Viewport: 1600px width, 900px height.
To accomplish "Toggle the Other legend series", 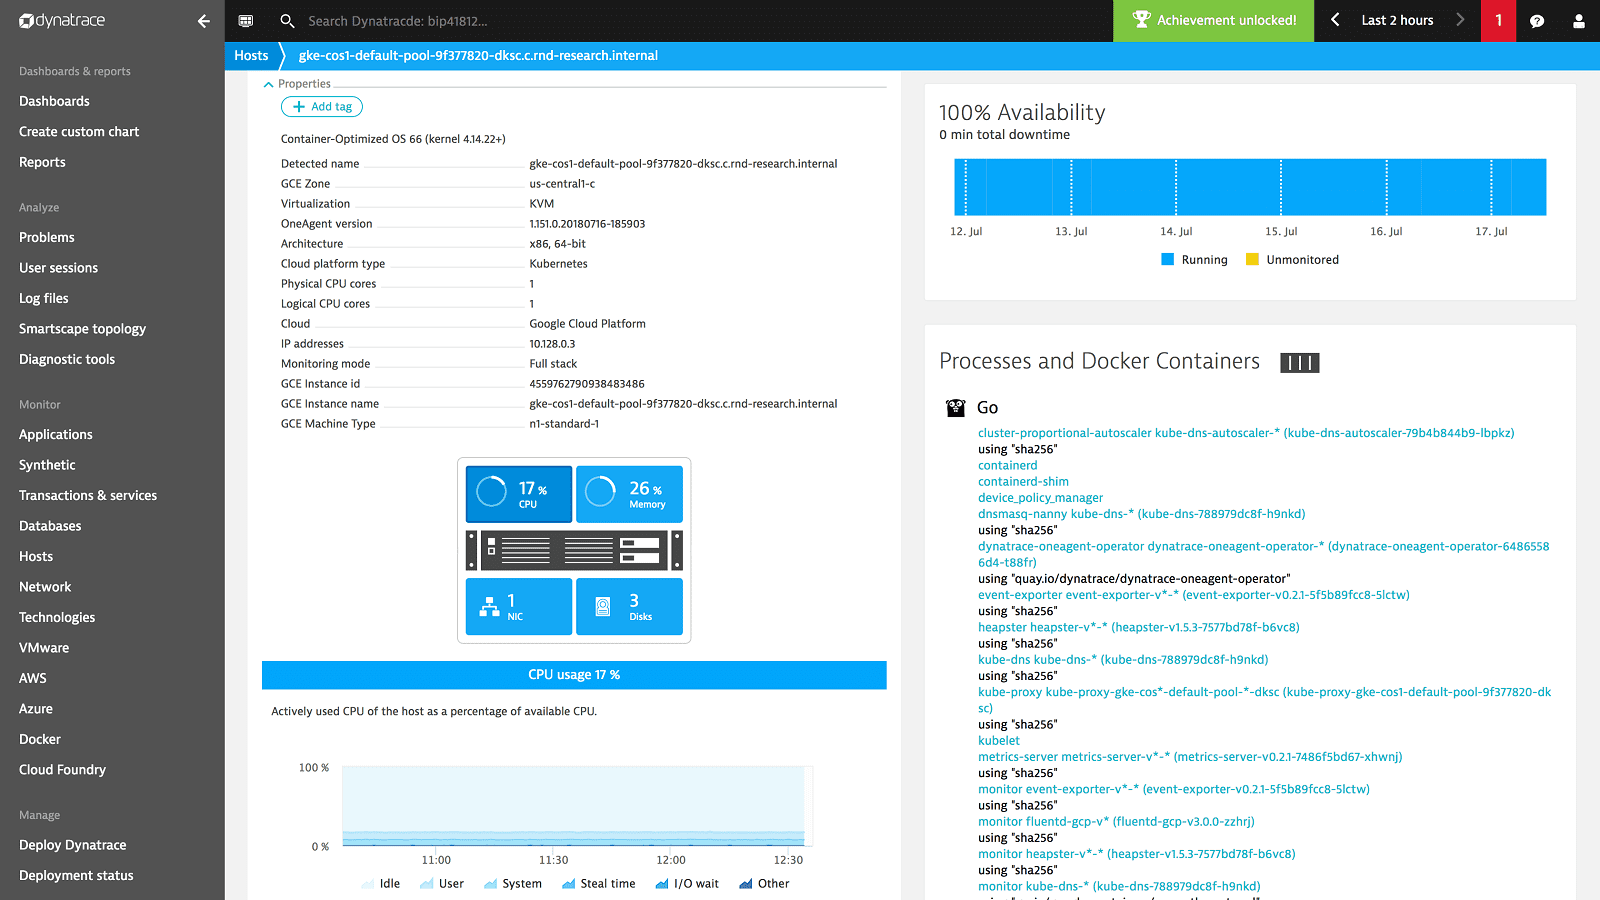I will click(764, 884).
